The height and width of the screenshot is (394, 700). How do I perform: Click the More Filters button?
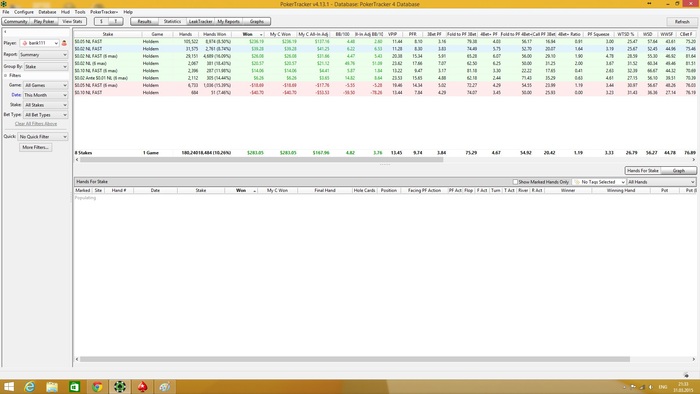[x=35, y=147]
